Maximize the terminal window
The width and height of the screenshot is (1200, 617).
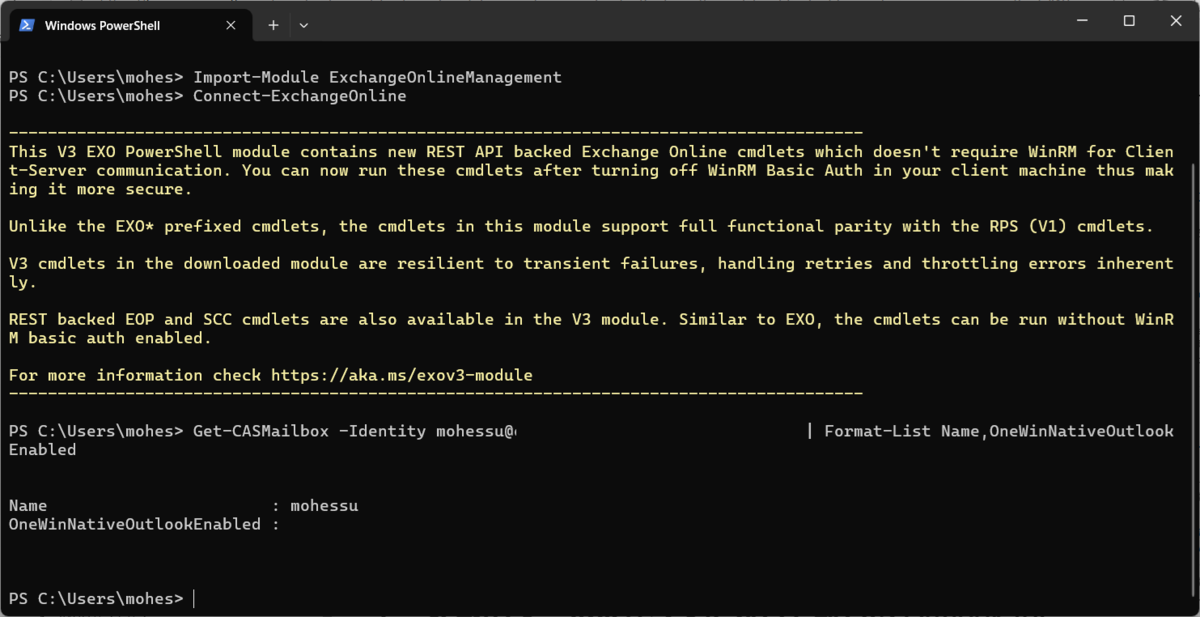1128,21
